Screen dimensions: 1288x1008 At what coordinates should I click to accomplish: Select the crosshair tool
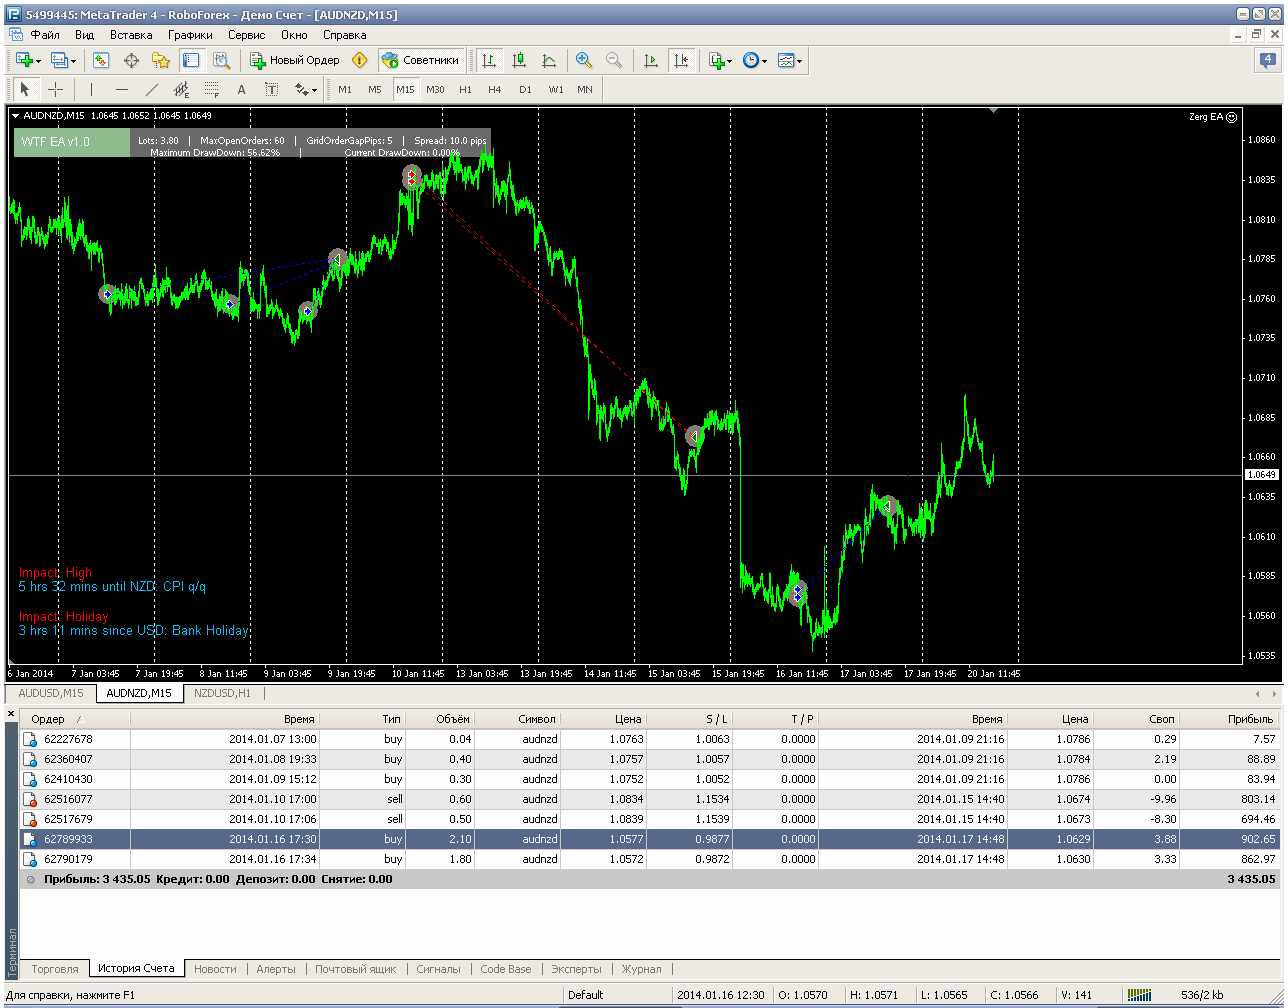(x=55, y=89)
